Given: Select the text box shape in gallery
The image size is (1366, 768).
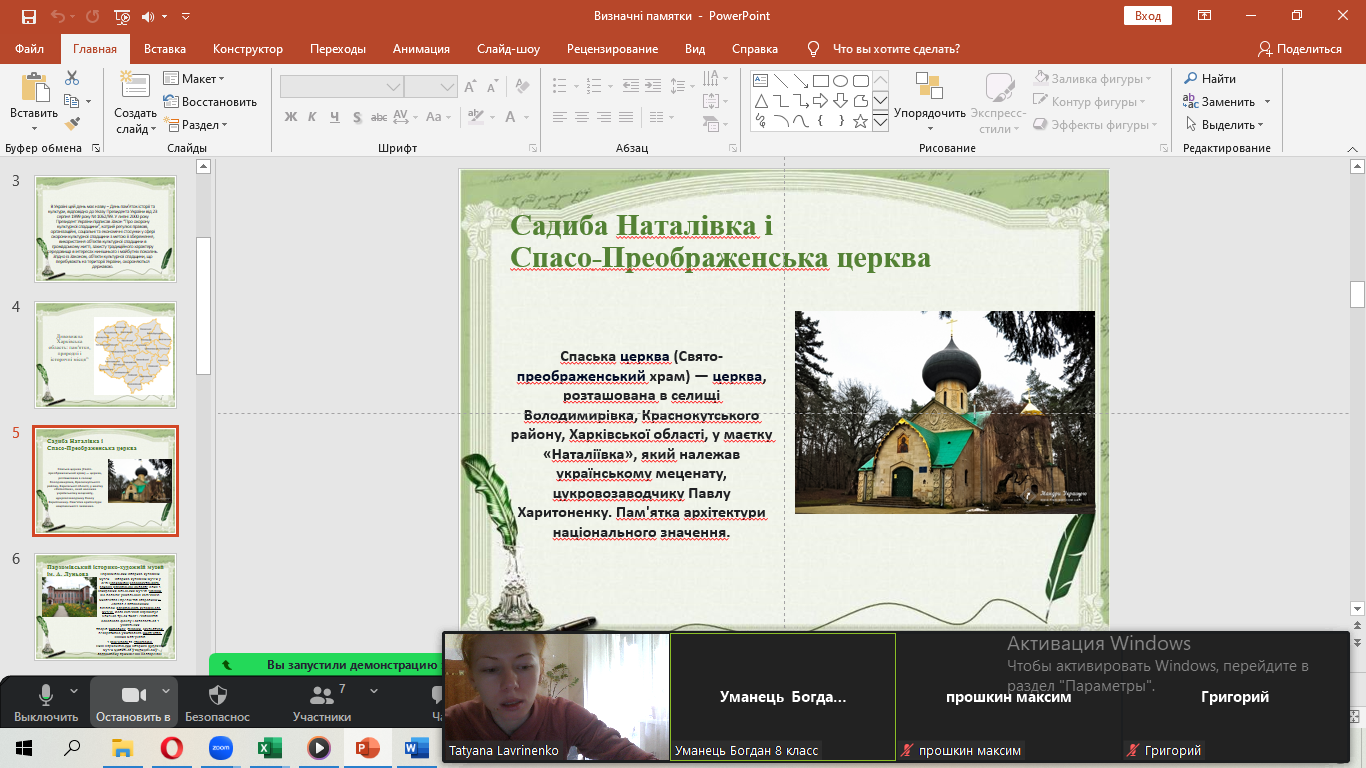Looking at the screenshot, I should 760,81.
